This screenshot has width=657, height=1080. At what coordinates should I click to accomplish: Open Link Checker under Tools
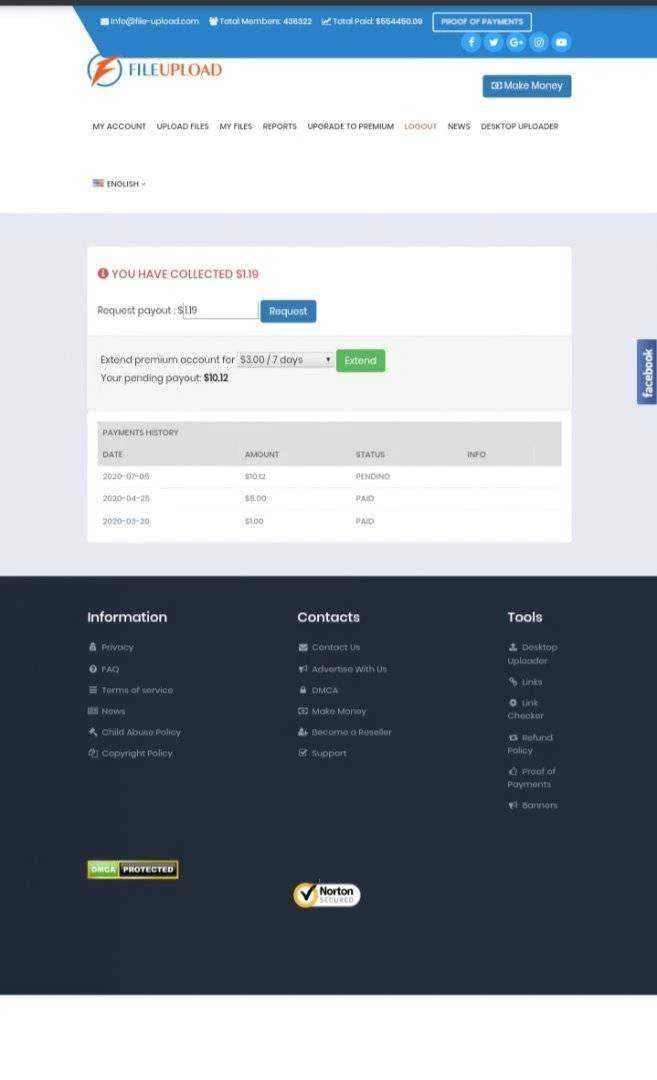525,709
